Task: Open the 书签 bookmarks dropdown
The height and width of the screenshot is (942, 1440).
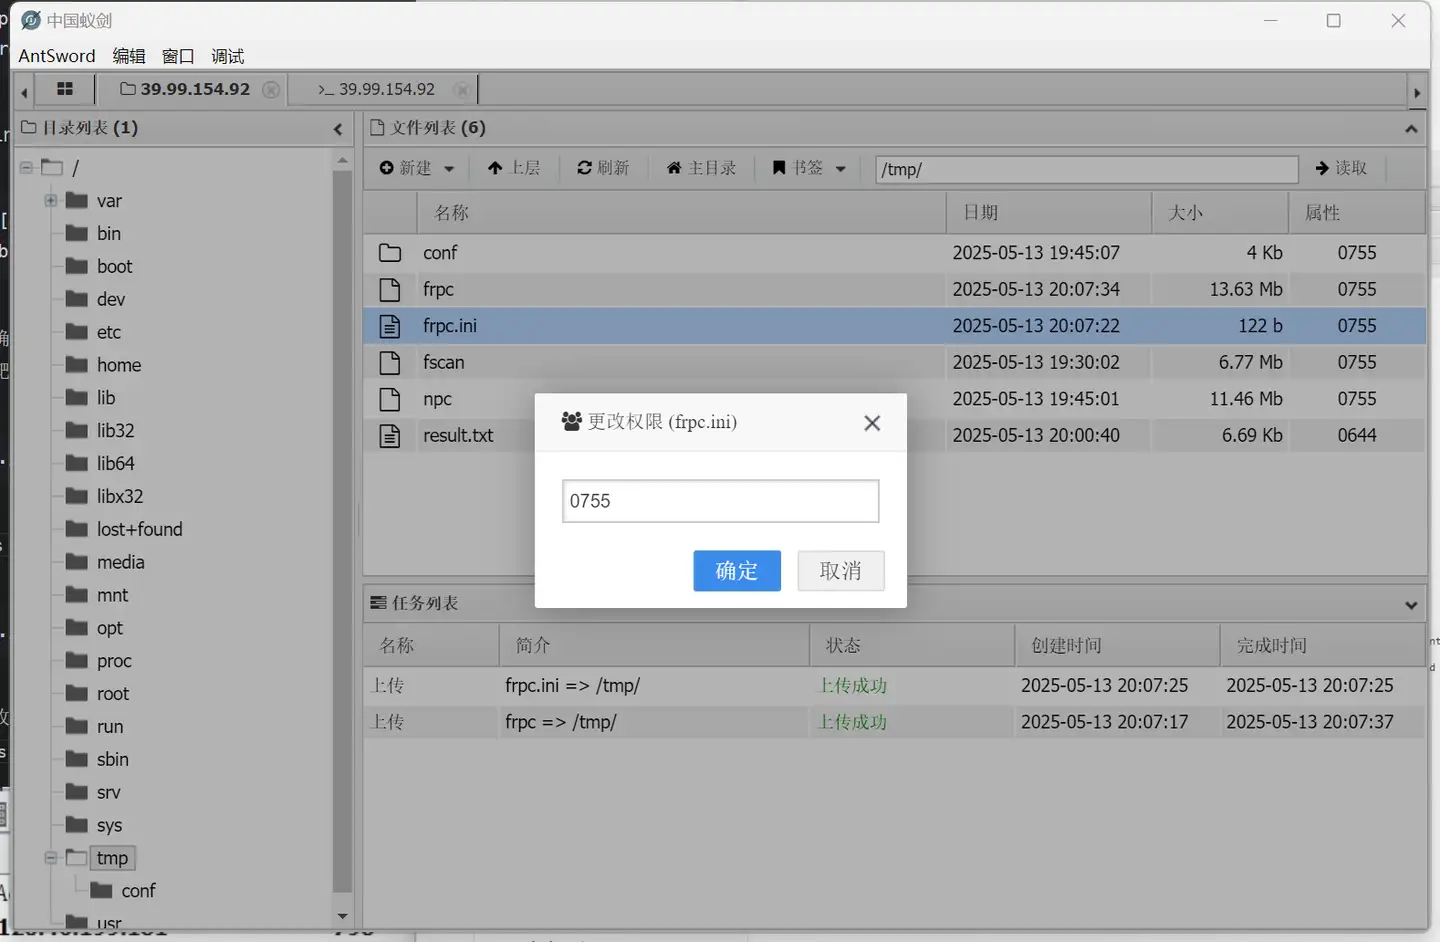Action: pyautogui.click(x=809, y=168)
